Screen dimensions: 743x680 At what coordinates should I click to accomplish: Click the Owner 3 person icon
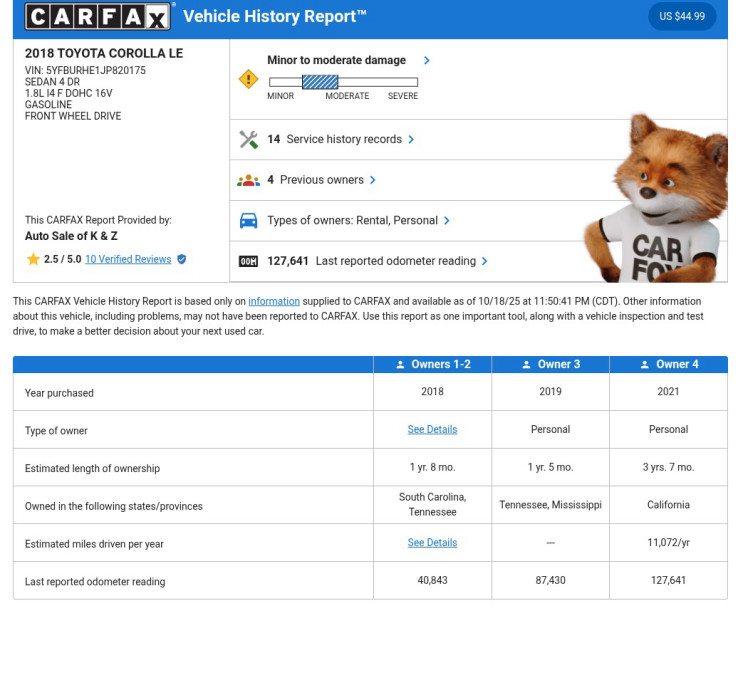click(x=526, y=365)
